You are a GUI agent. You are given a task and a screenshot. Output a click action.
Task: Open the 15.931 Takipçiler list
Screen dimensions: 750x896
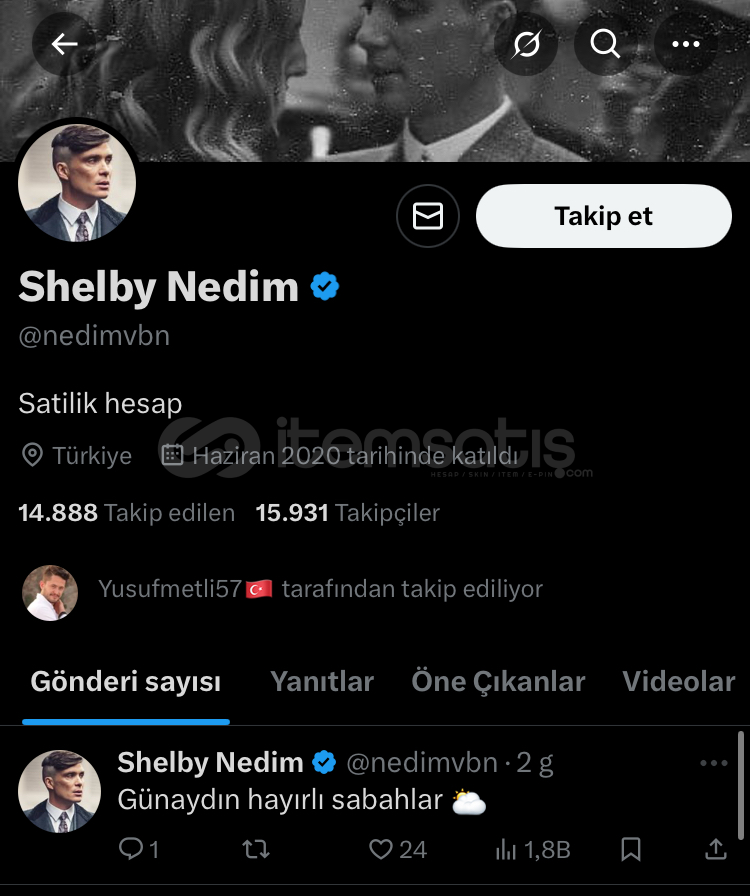coord(348,513)
